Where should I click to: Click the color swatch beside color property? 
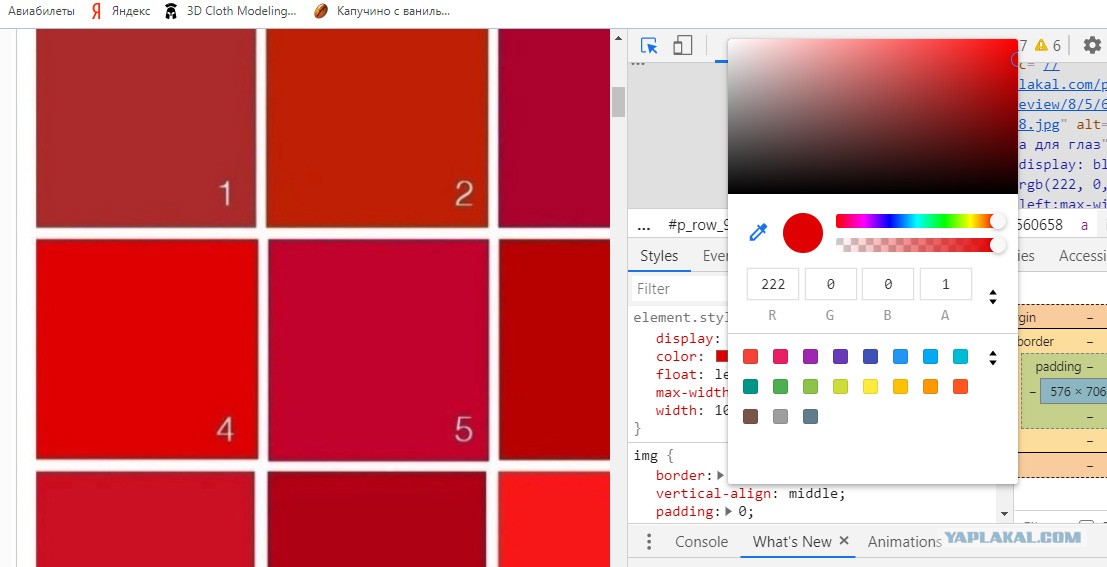coord(722,356)
